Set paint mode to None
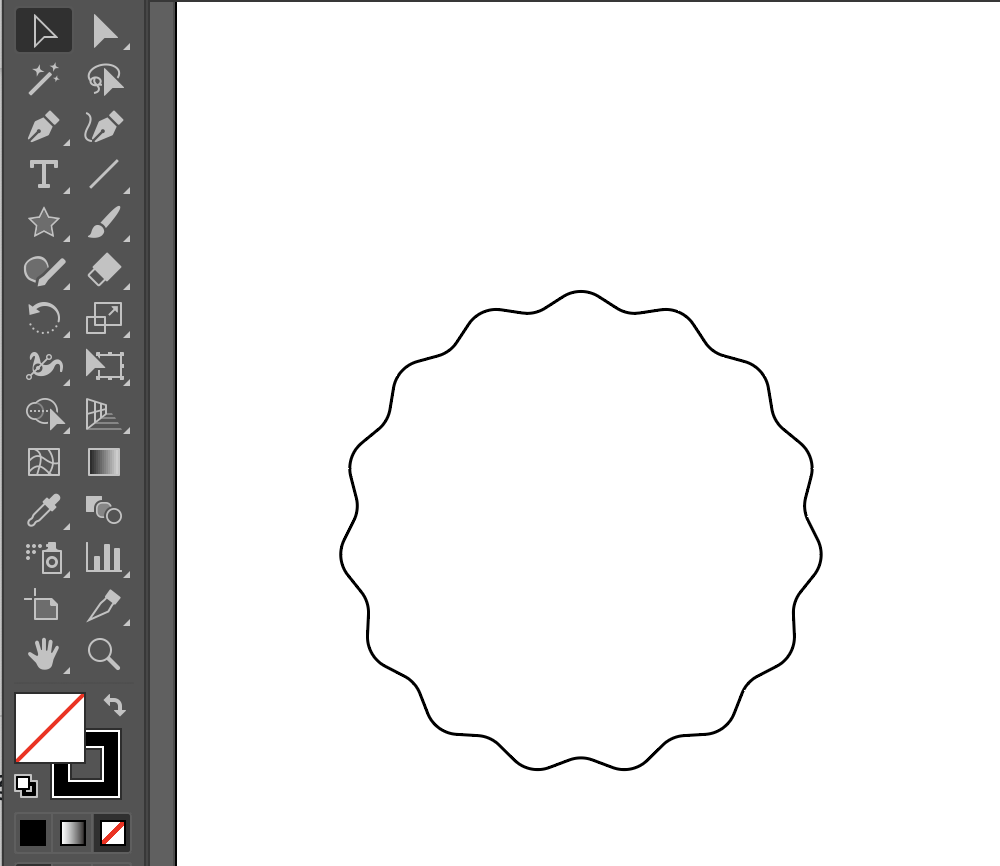Image resolution: width=1000 pixels, height=866 pixels. click(x=112, y=832)
